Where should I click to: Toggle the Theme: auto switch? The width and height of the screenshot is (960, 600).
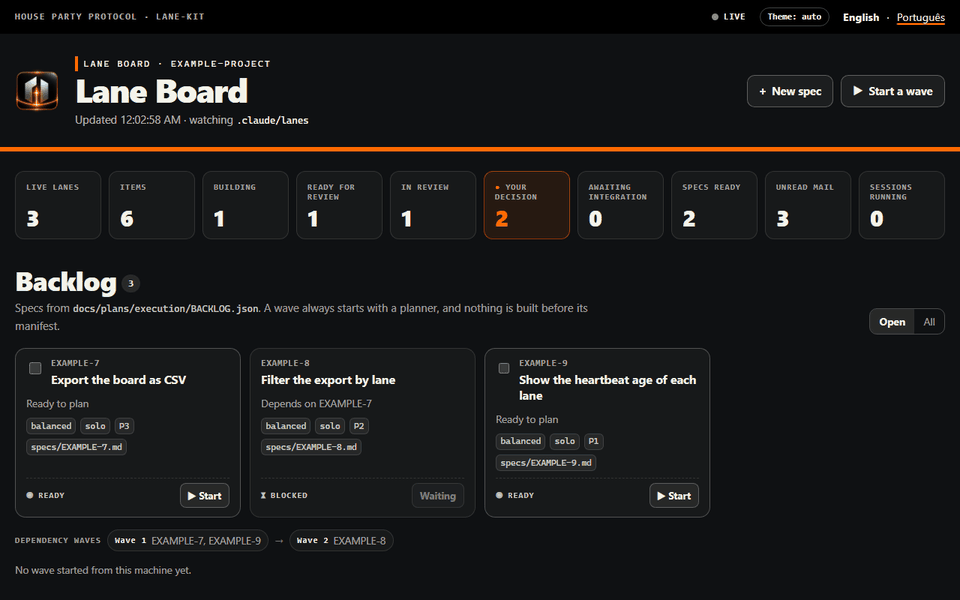coord(794,17)
